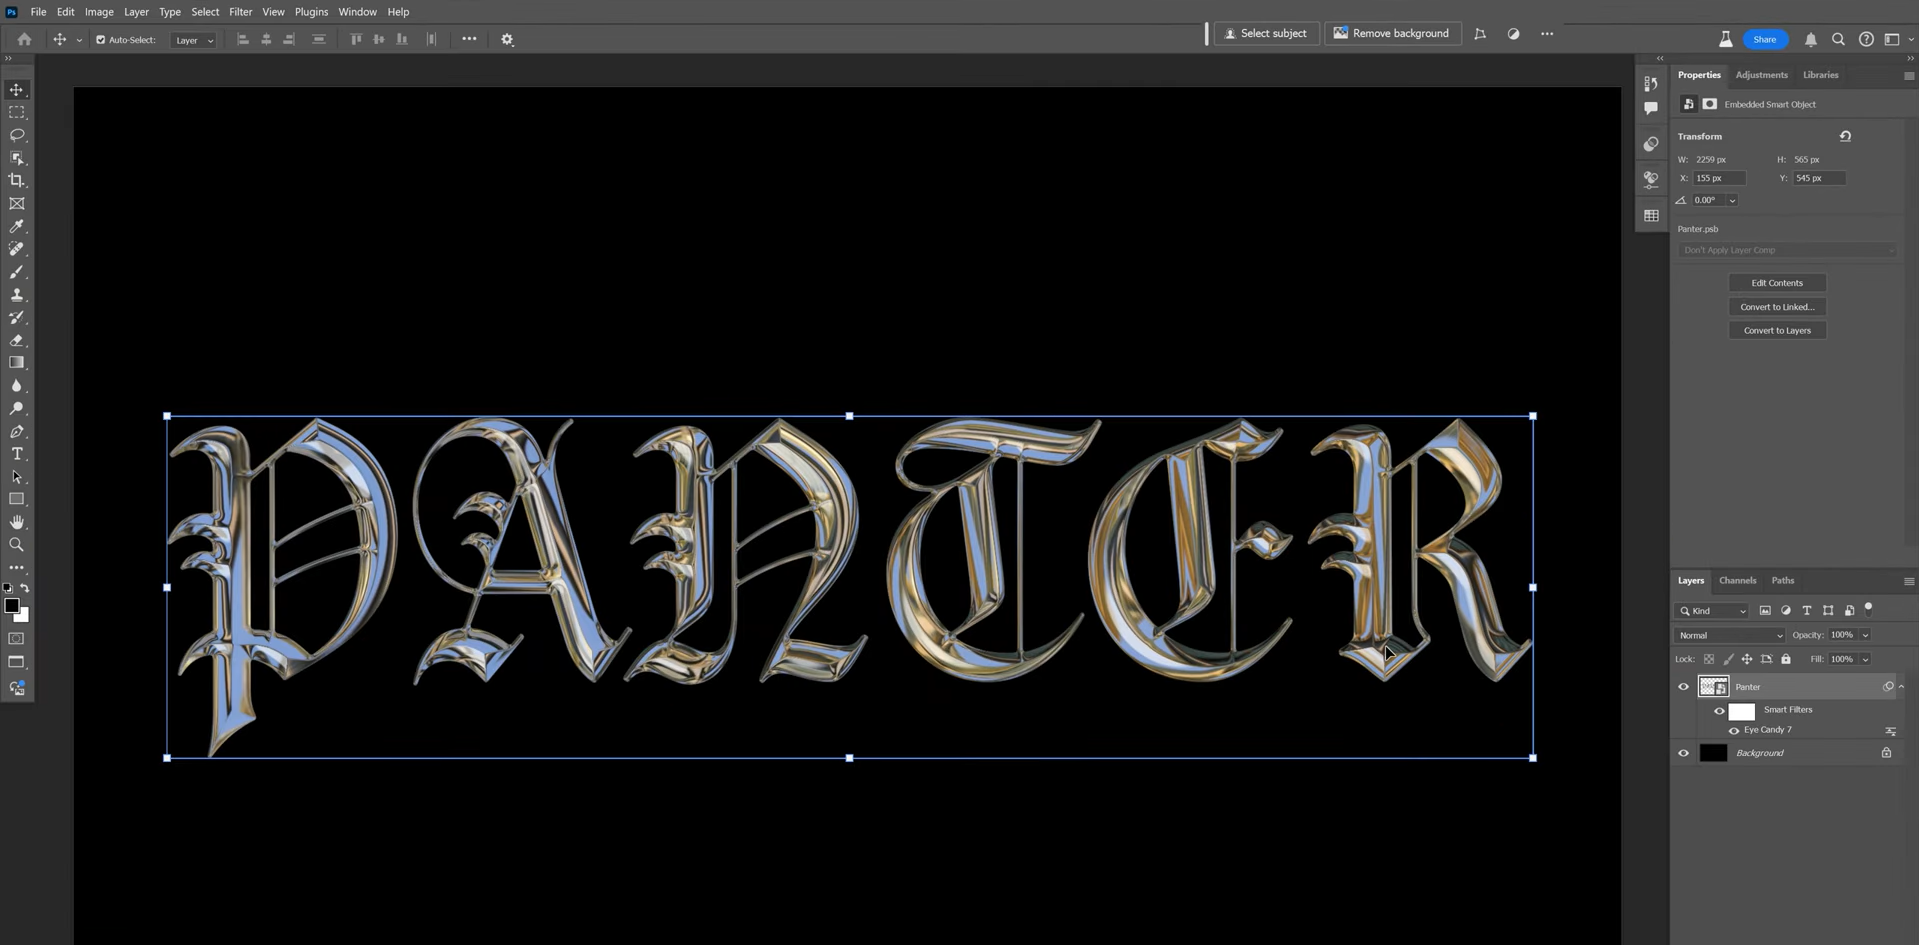Open the rotation angle dropdown
This screenshot has width=1919, height=945.
click(x=1732, y=200)
